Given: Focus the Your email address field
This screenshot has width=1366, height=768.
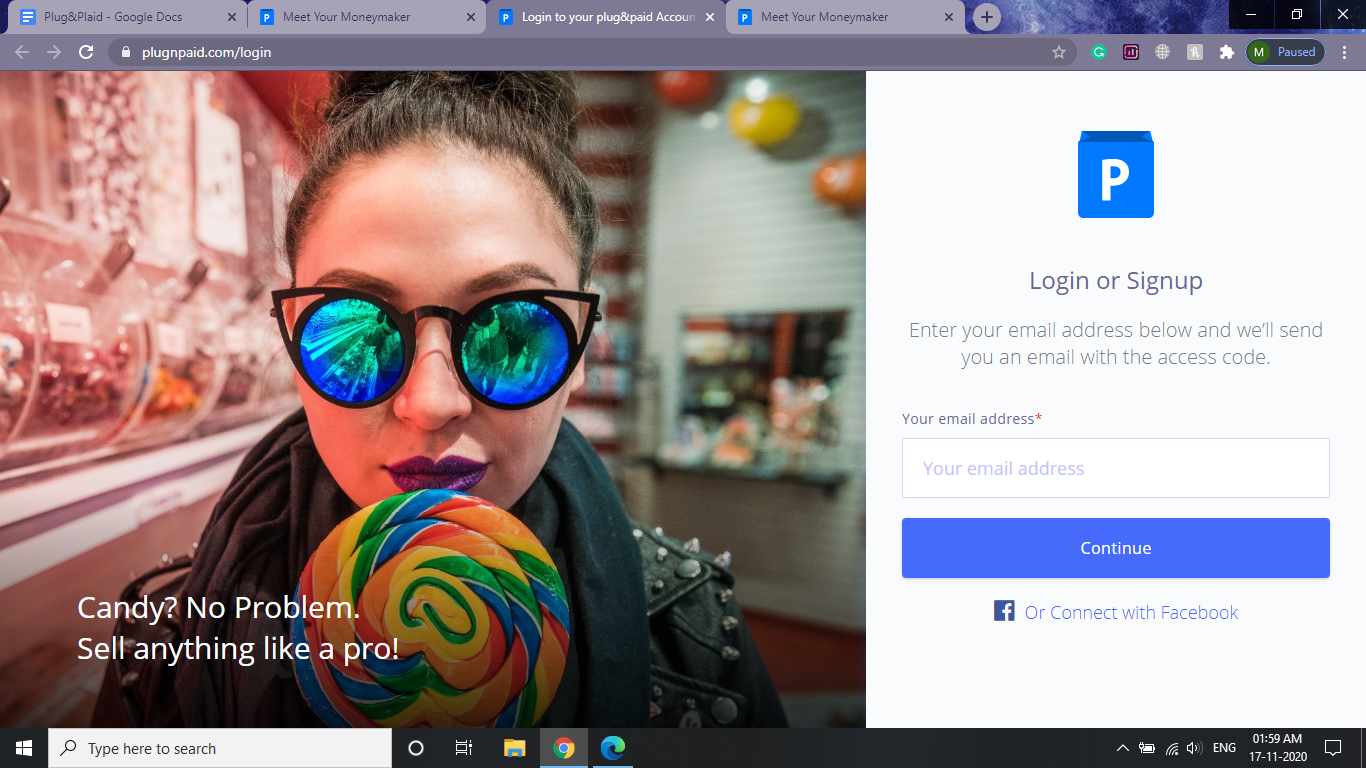Looking at the screenshot, I should (x=1116, y=468).
